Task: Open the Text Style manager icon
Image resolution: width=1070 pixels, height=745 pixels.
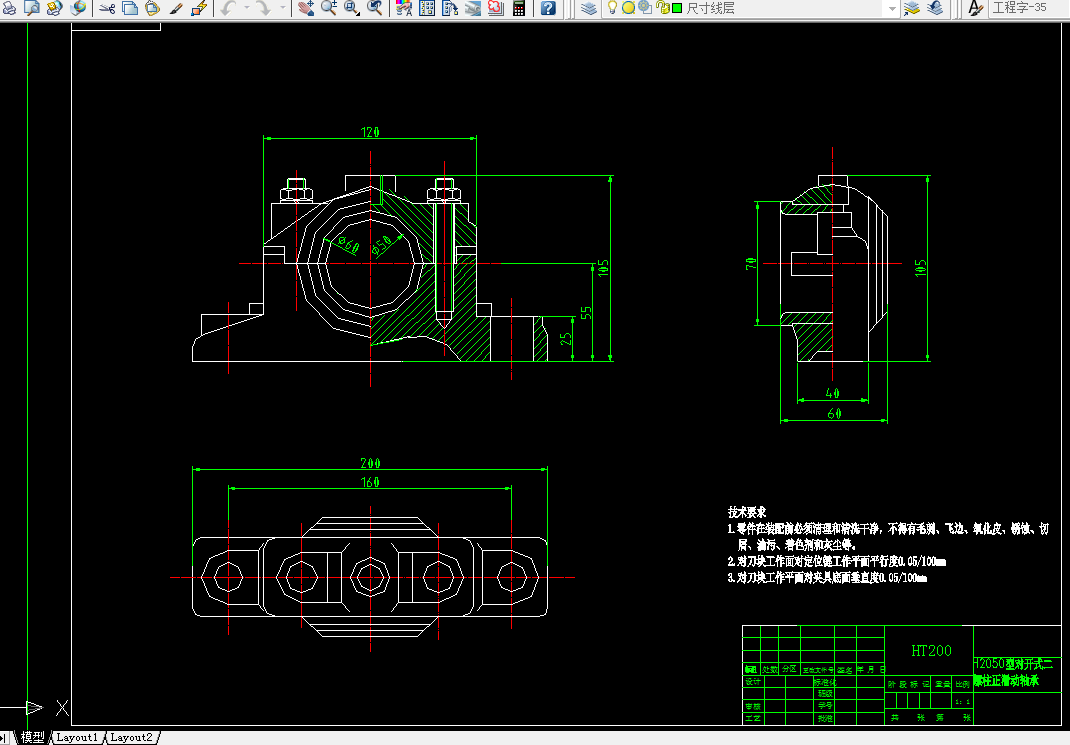Action: (976, 8)
